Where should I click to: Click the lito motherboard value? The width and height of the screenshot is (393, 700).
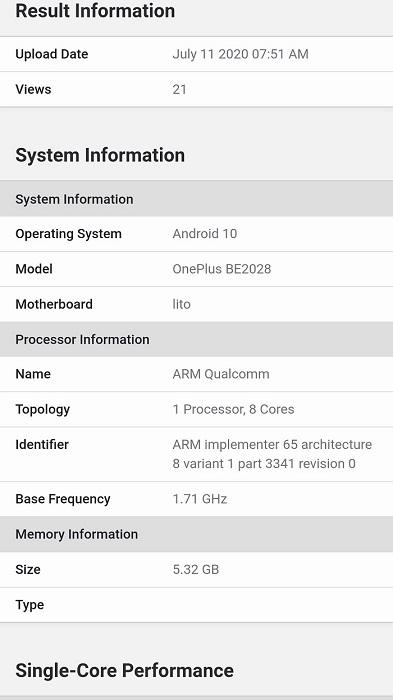click(x=181, y=304)
